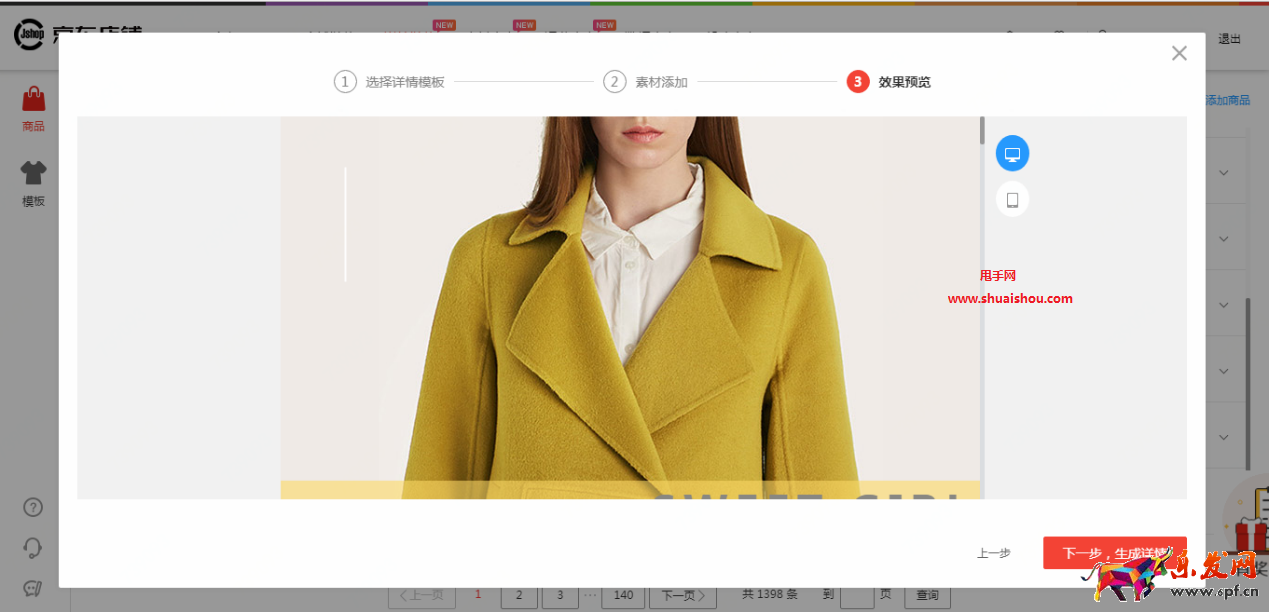
Task: Go to step 2 素材添加
Action: click(646, 82)
